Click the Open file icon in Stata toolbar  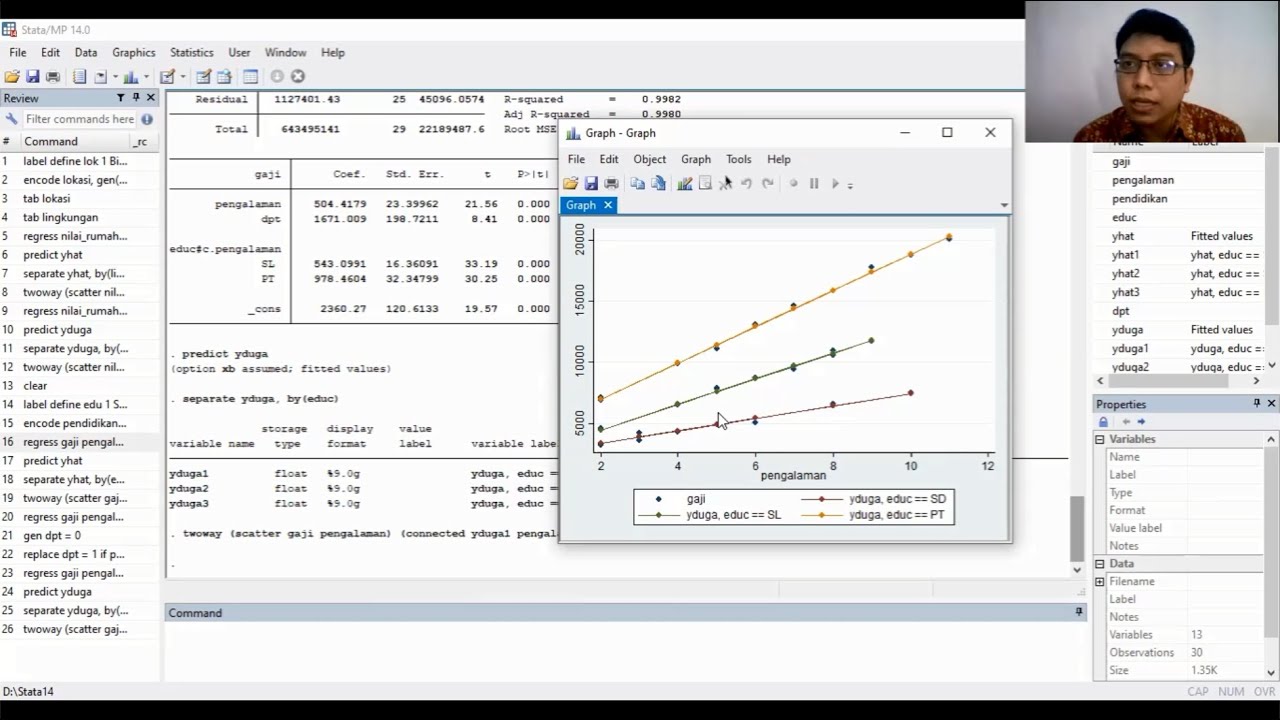[12, 77]
